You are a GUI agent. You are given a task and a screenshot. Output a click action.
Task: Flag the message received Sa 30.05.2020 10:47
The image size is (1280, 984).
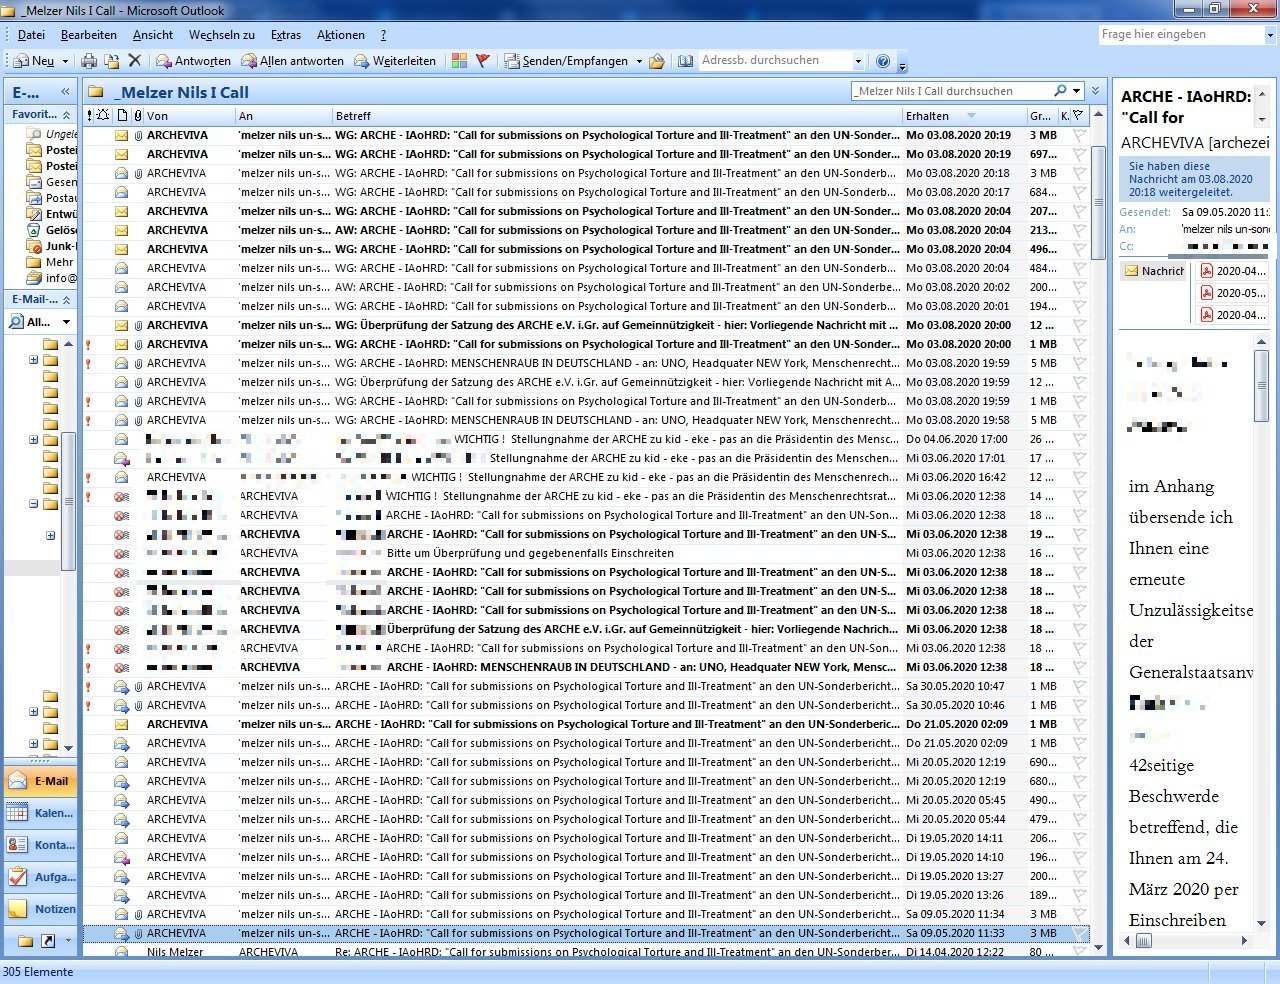(x=1079, y=686)
